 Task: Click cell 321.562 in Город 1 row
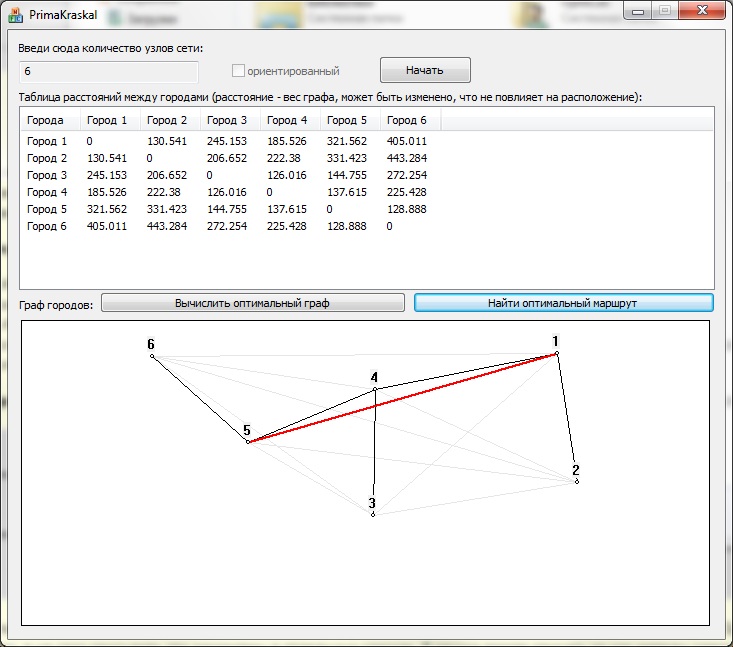[x=347, y=141]
